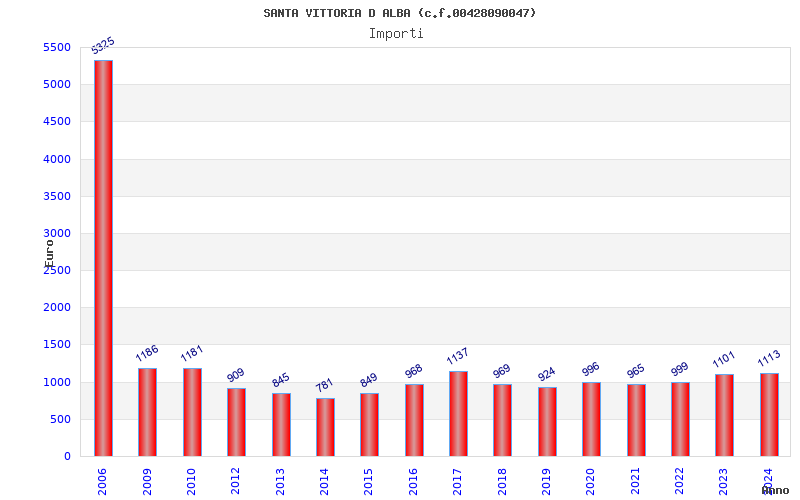Click the Importi subtitle

coord(396,34)
